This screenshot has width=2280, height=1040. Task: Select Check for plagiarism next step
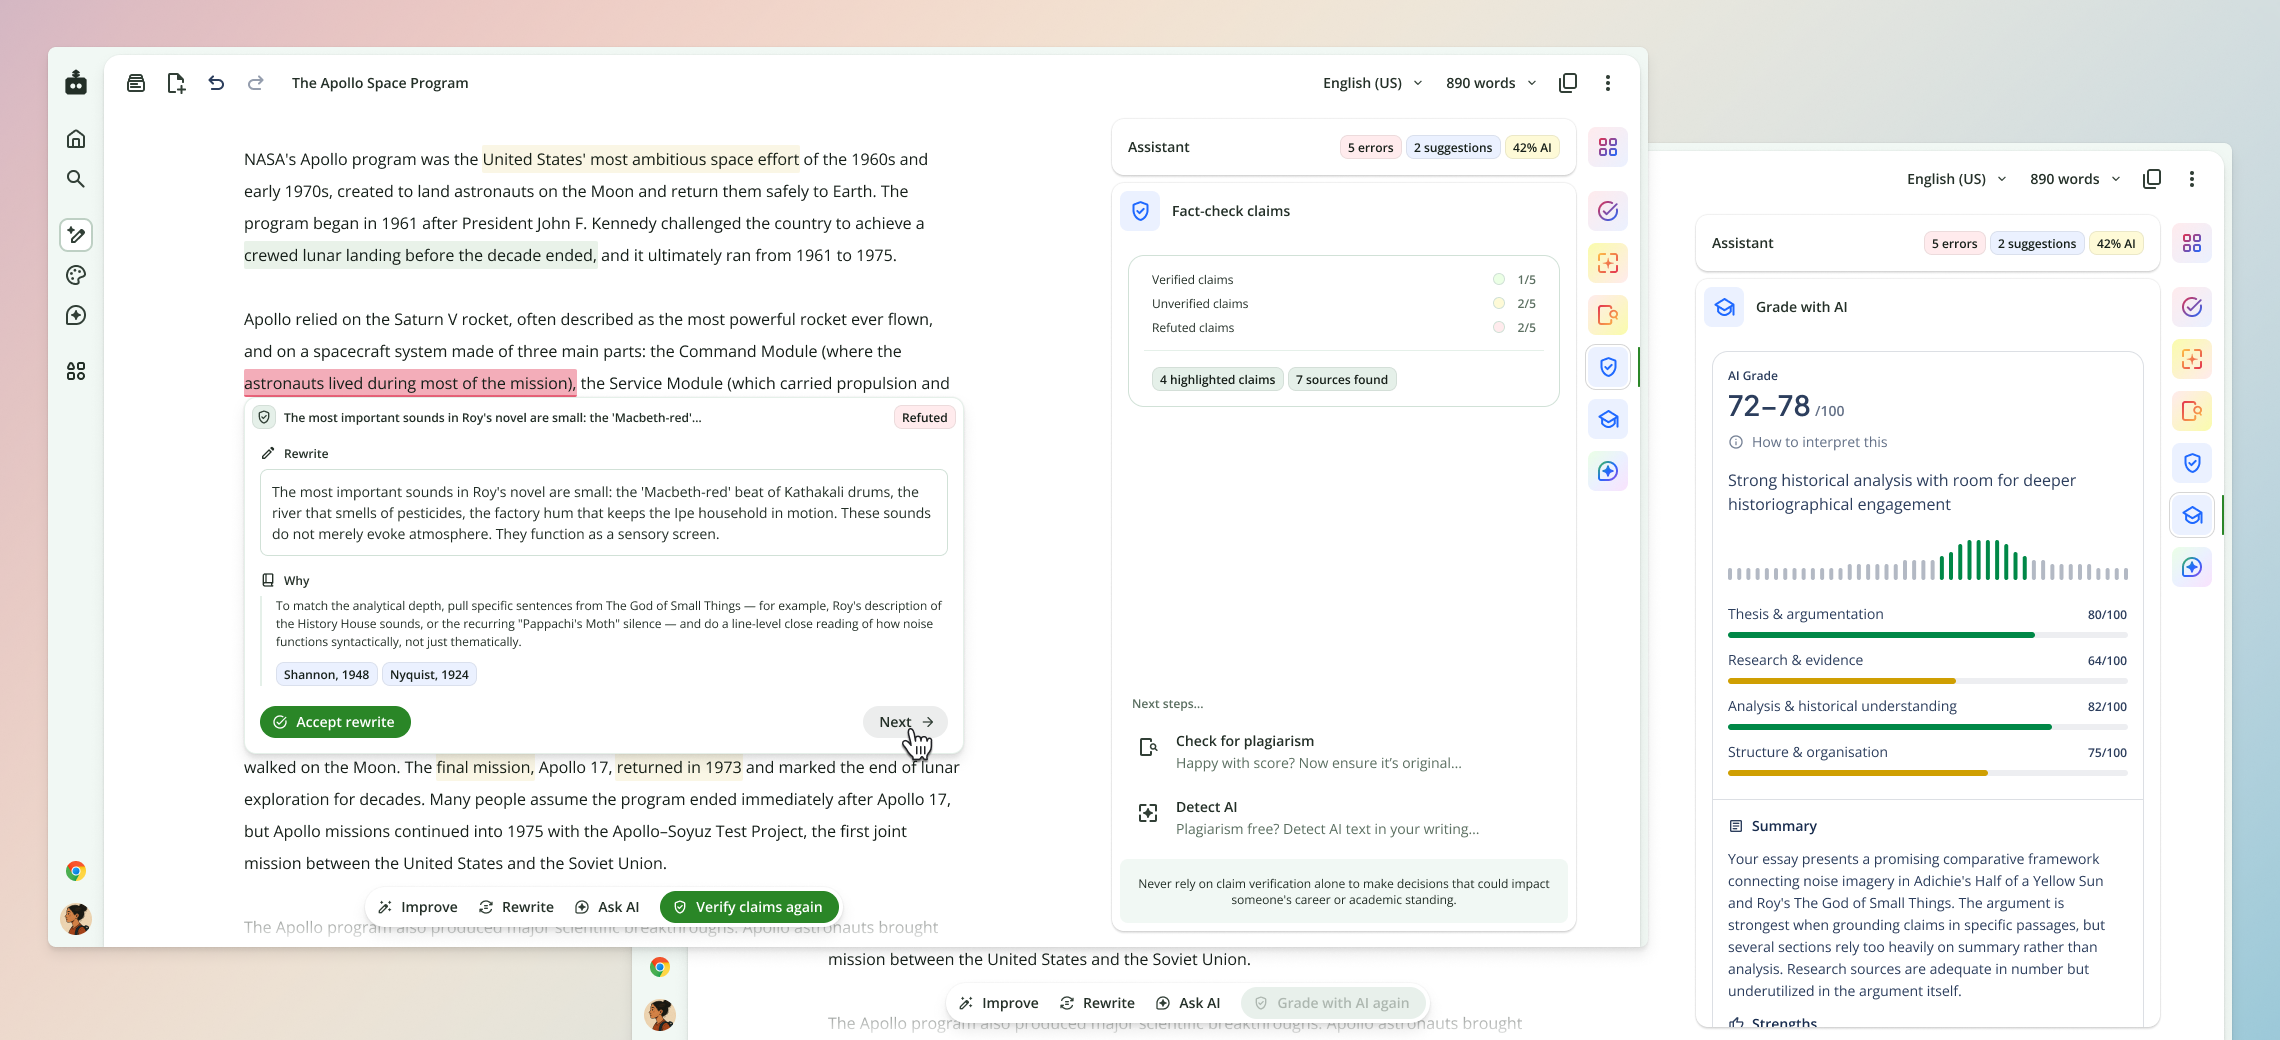1344,752
